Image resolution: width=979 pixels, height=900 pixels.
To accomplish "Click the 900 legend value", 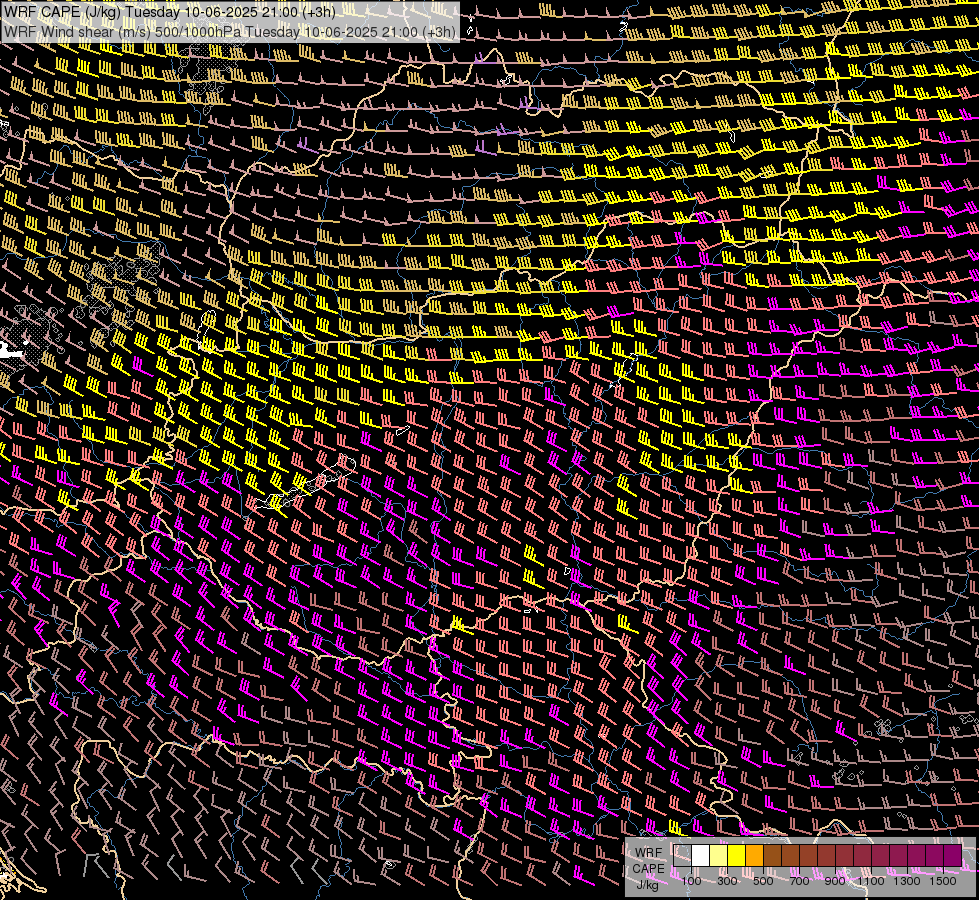I will 835,881.
